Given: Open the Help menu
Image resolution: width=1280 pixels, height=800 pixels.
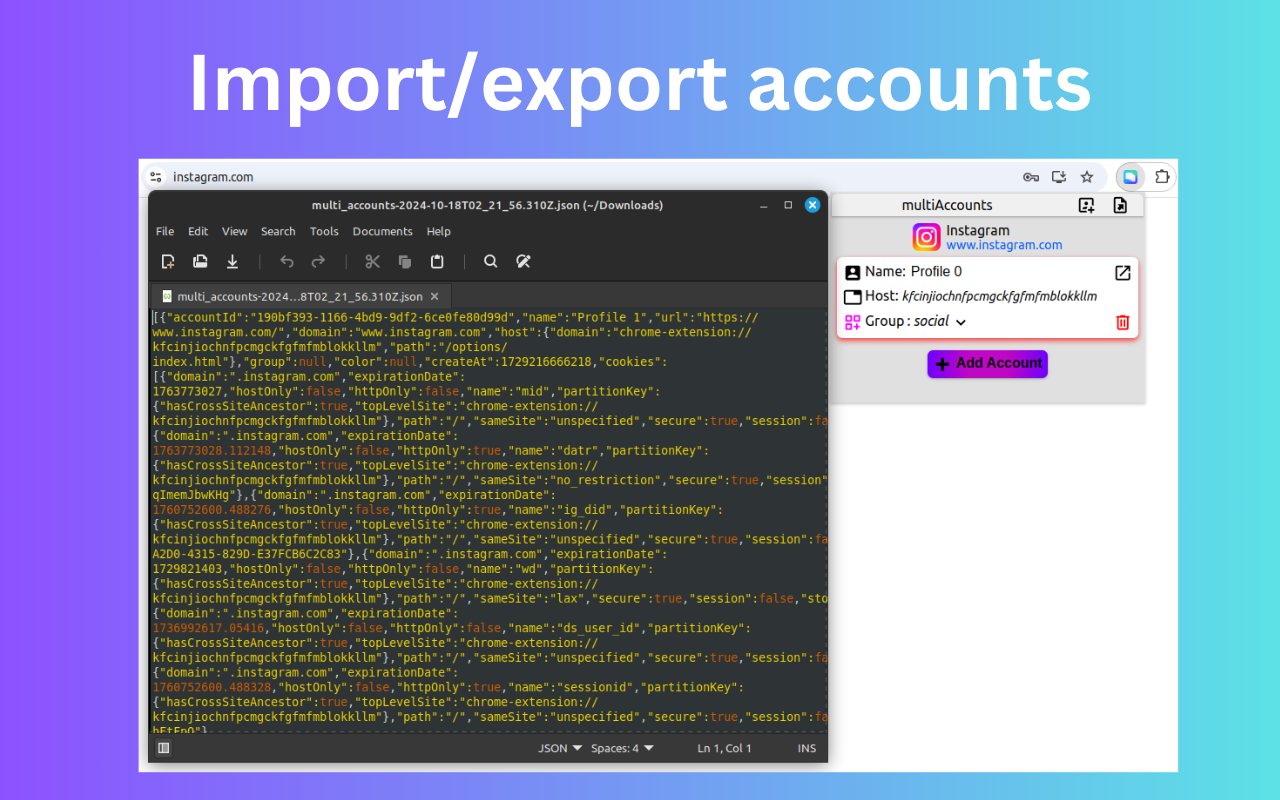Looking at the screenshot, I should pyautogui.click(x=439, y=231).
